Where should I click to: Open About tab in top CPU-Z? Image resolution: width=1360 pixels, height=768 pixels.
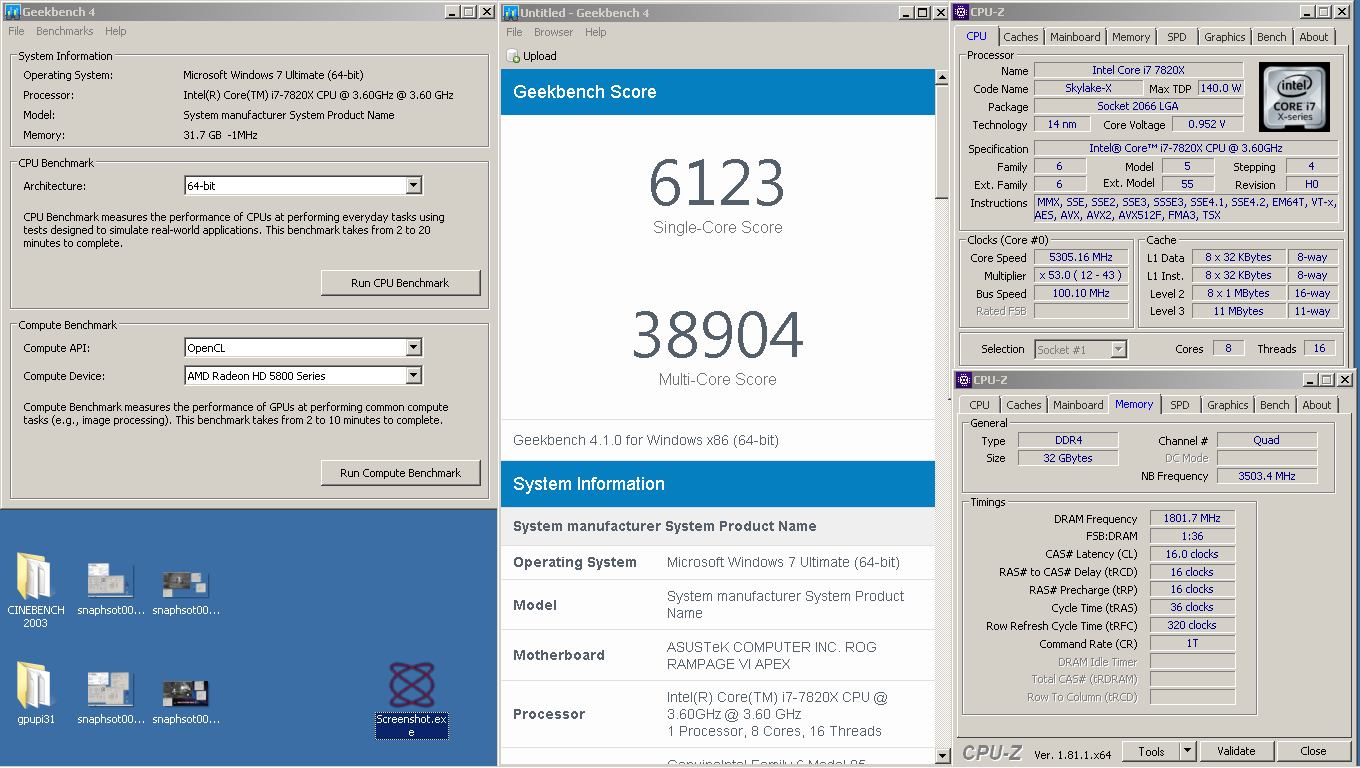point(1314,37)
